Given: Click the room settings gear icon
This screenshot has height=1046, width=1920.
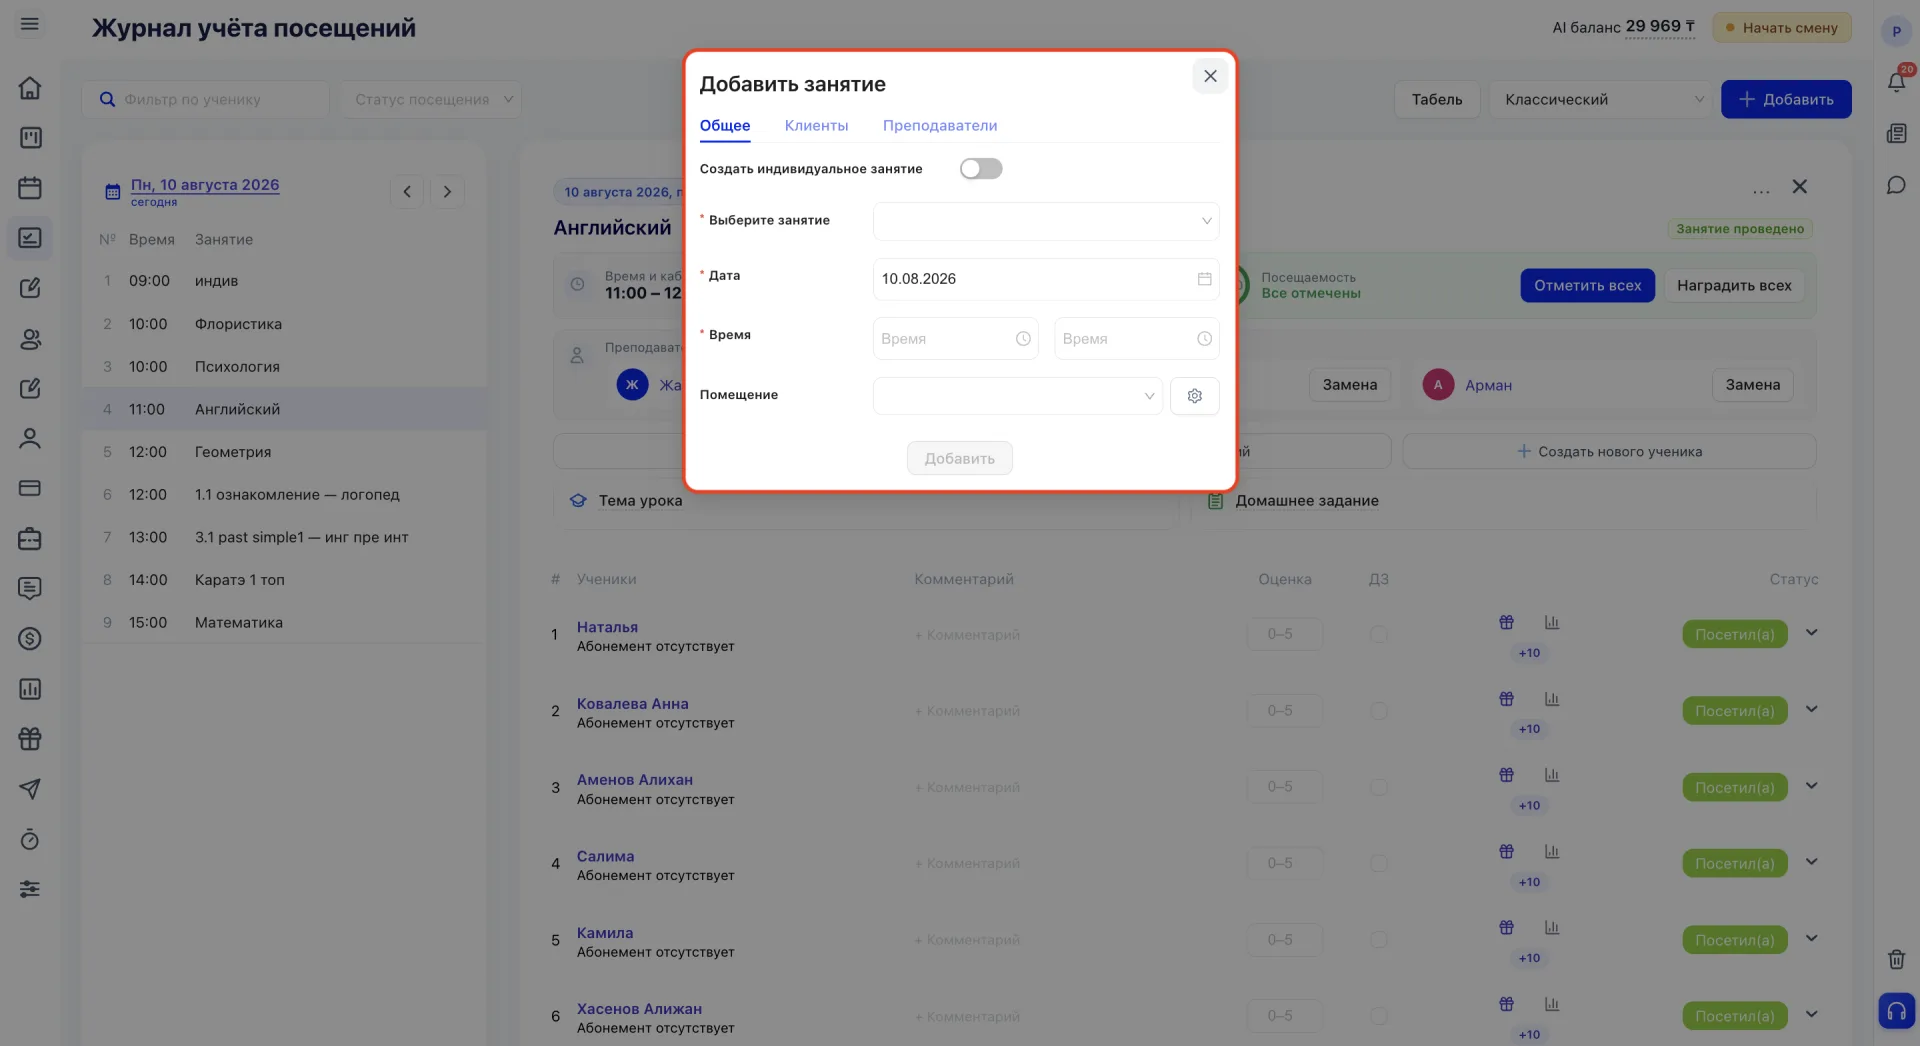Looking at the screenshot, I should 1194,396.
